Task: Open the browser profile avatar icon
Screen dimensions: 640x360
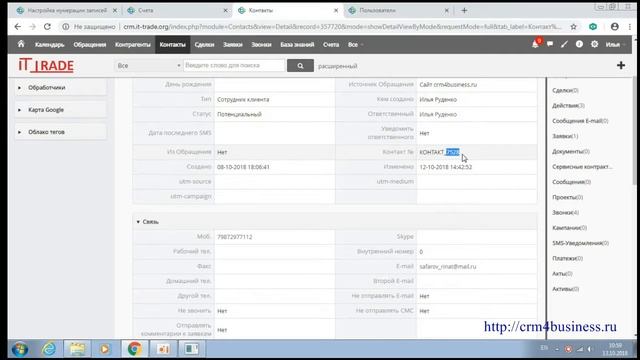Action: click(615, 27)
